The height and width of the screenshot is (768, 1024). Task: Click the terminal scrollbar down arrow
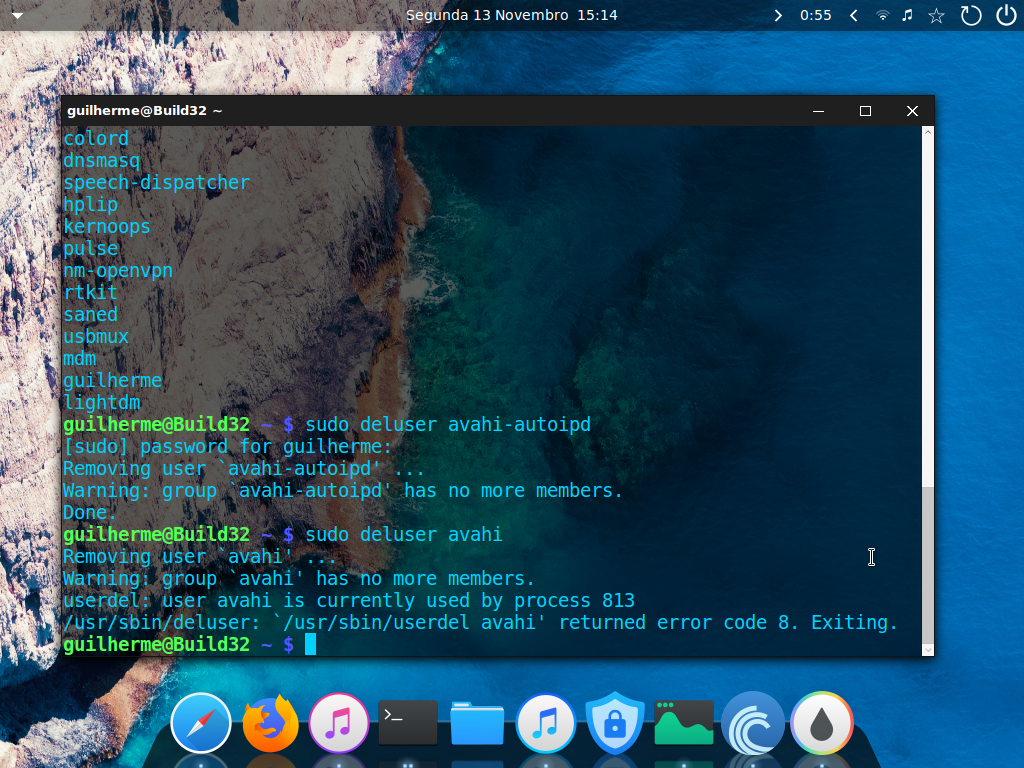[928, 650]
